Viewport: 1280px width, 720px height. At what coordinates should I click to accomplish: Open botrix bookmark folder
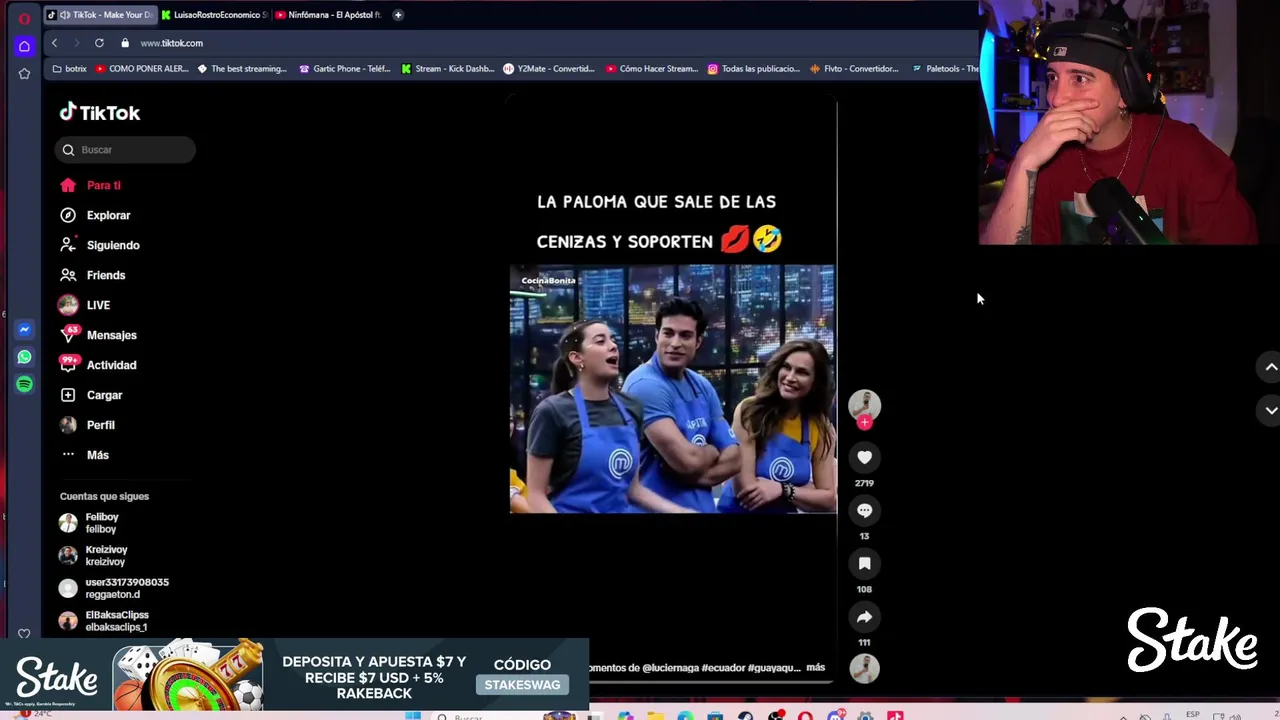[x=69, y=69]
